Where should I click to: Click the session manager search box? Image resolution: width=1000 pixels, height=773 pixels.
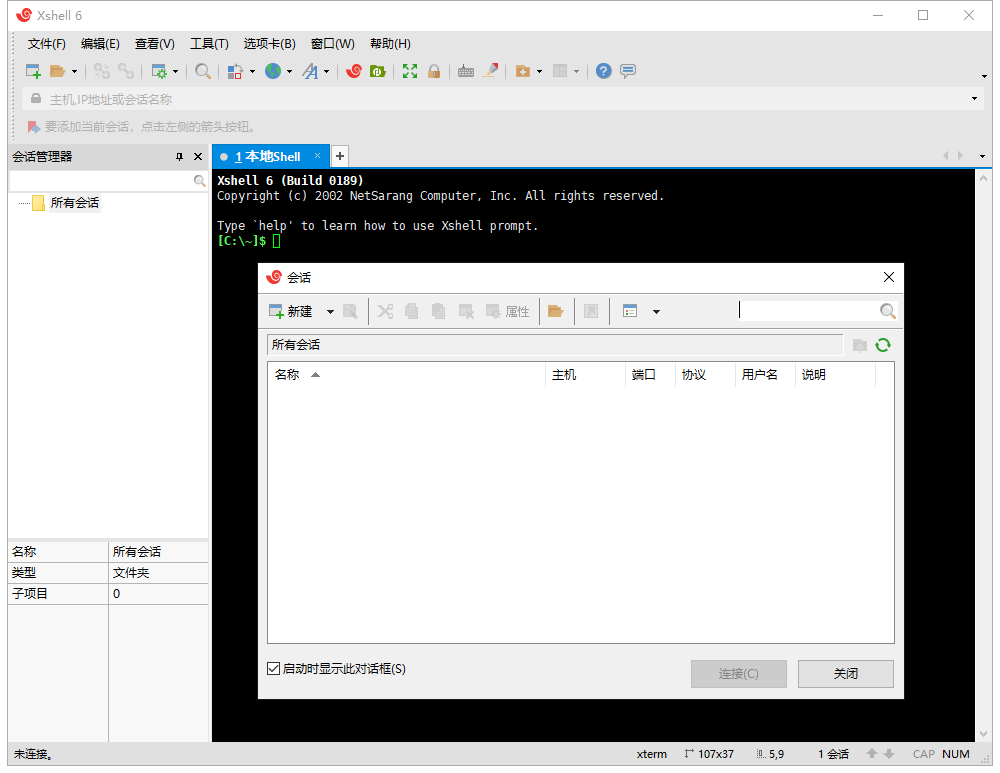pyautogui.click(x=101, y=181)
